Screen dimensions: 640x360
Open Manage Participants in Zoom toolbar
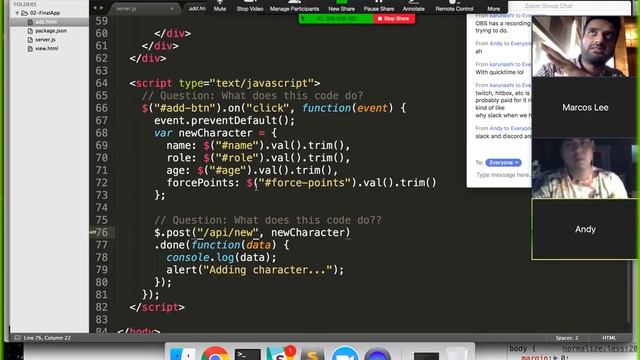tap(294, 6)
